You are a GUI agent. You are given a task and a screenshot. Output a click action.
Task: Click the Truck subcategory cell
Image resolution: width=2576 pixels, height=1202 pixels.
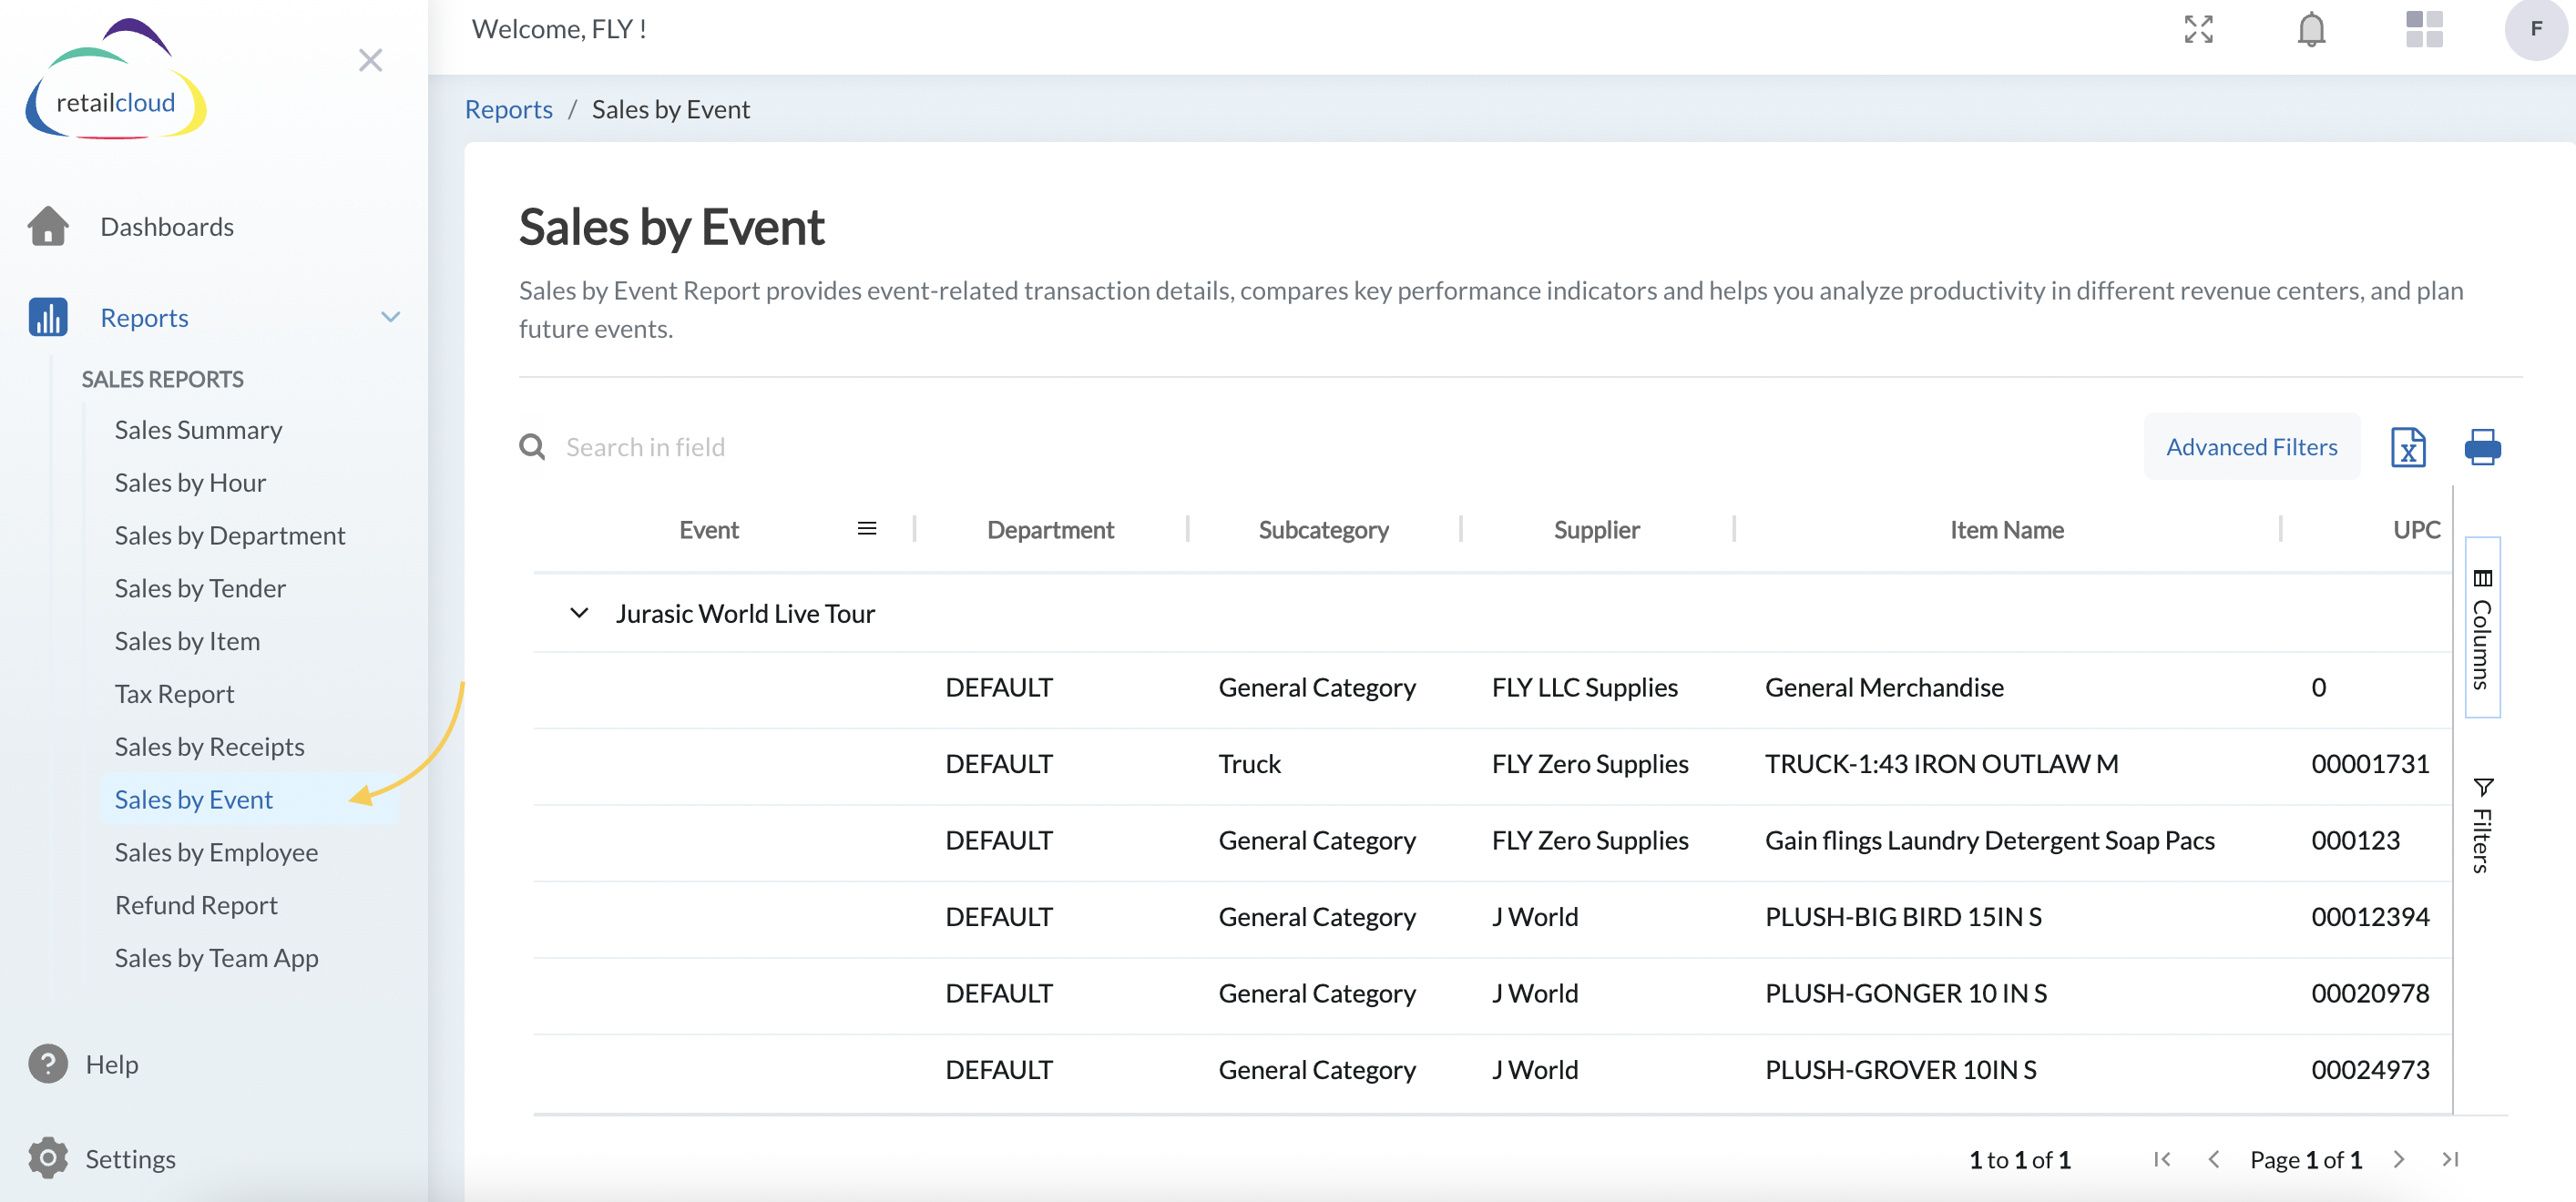pos(1249,764)
